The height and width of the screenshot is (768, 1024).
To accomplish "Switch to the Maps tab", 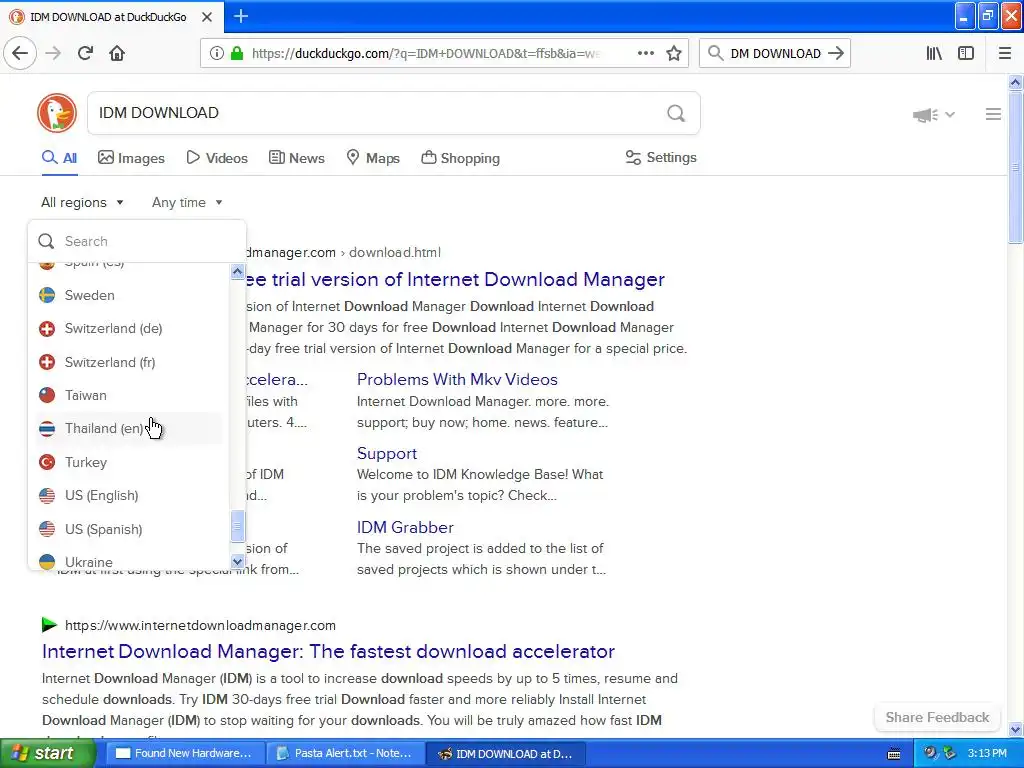I will pos(373,158).
